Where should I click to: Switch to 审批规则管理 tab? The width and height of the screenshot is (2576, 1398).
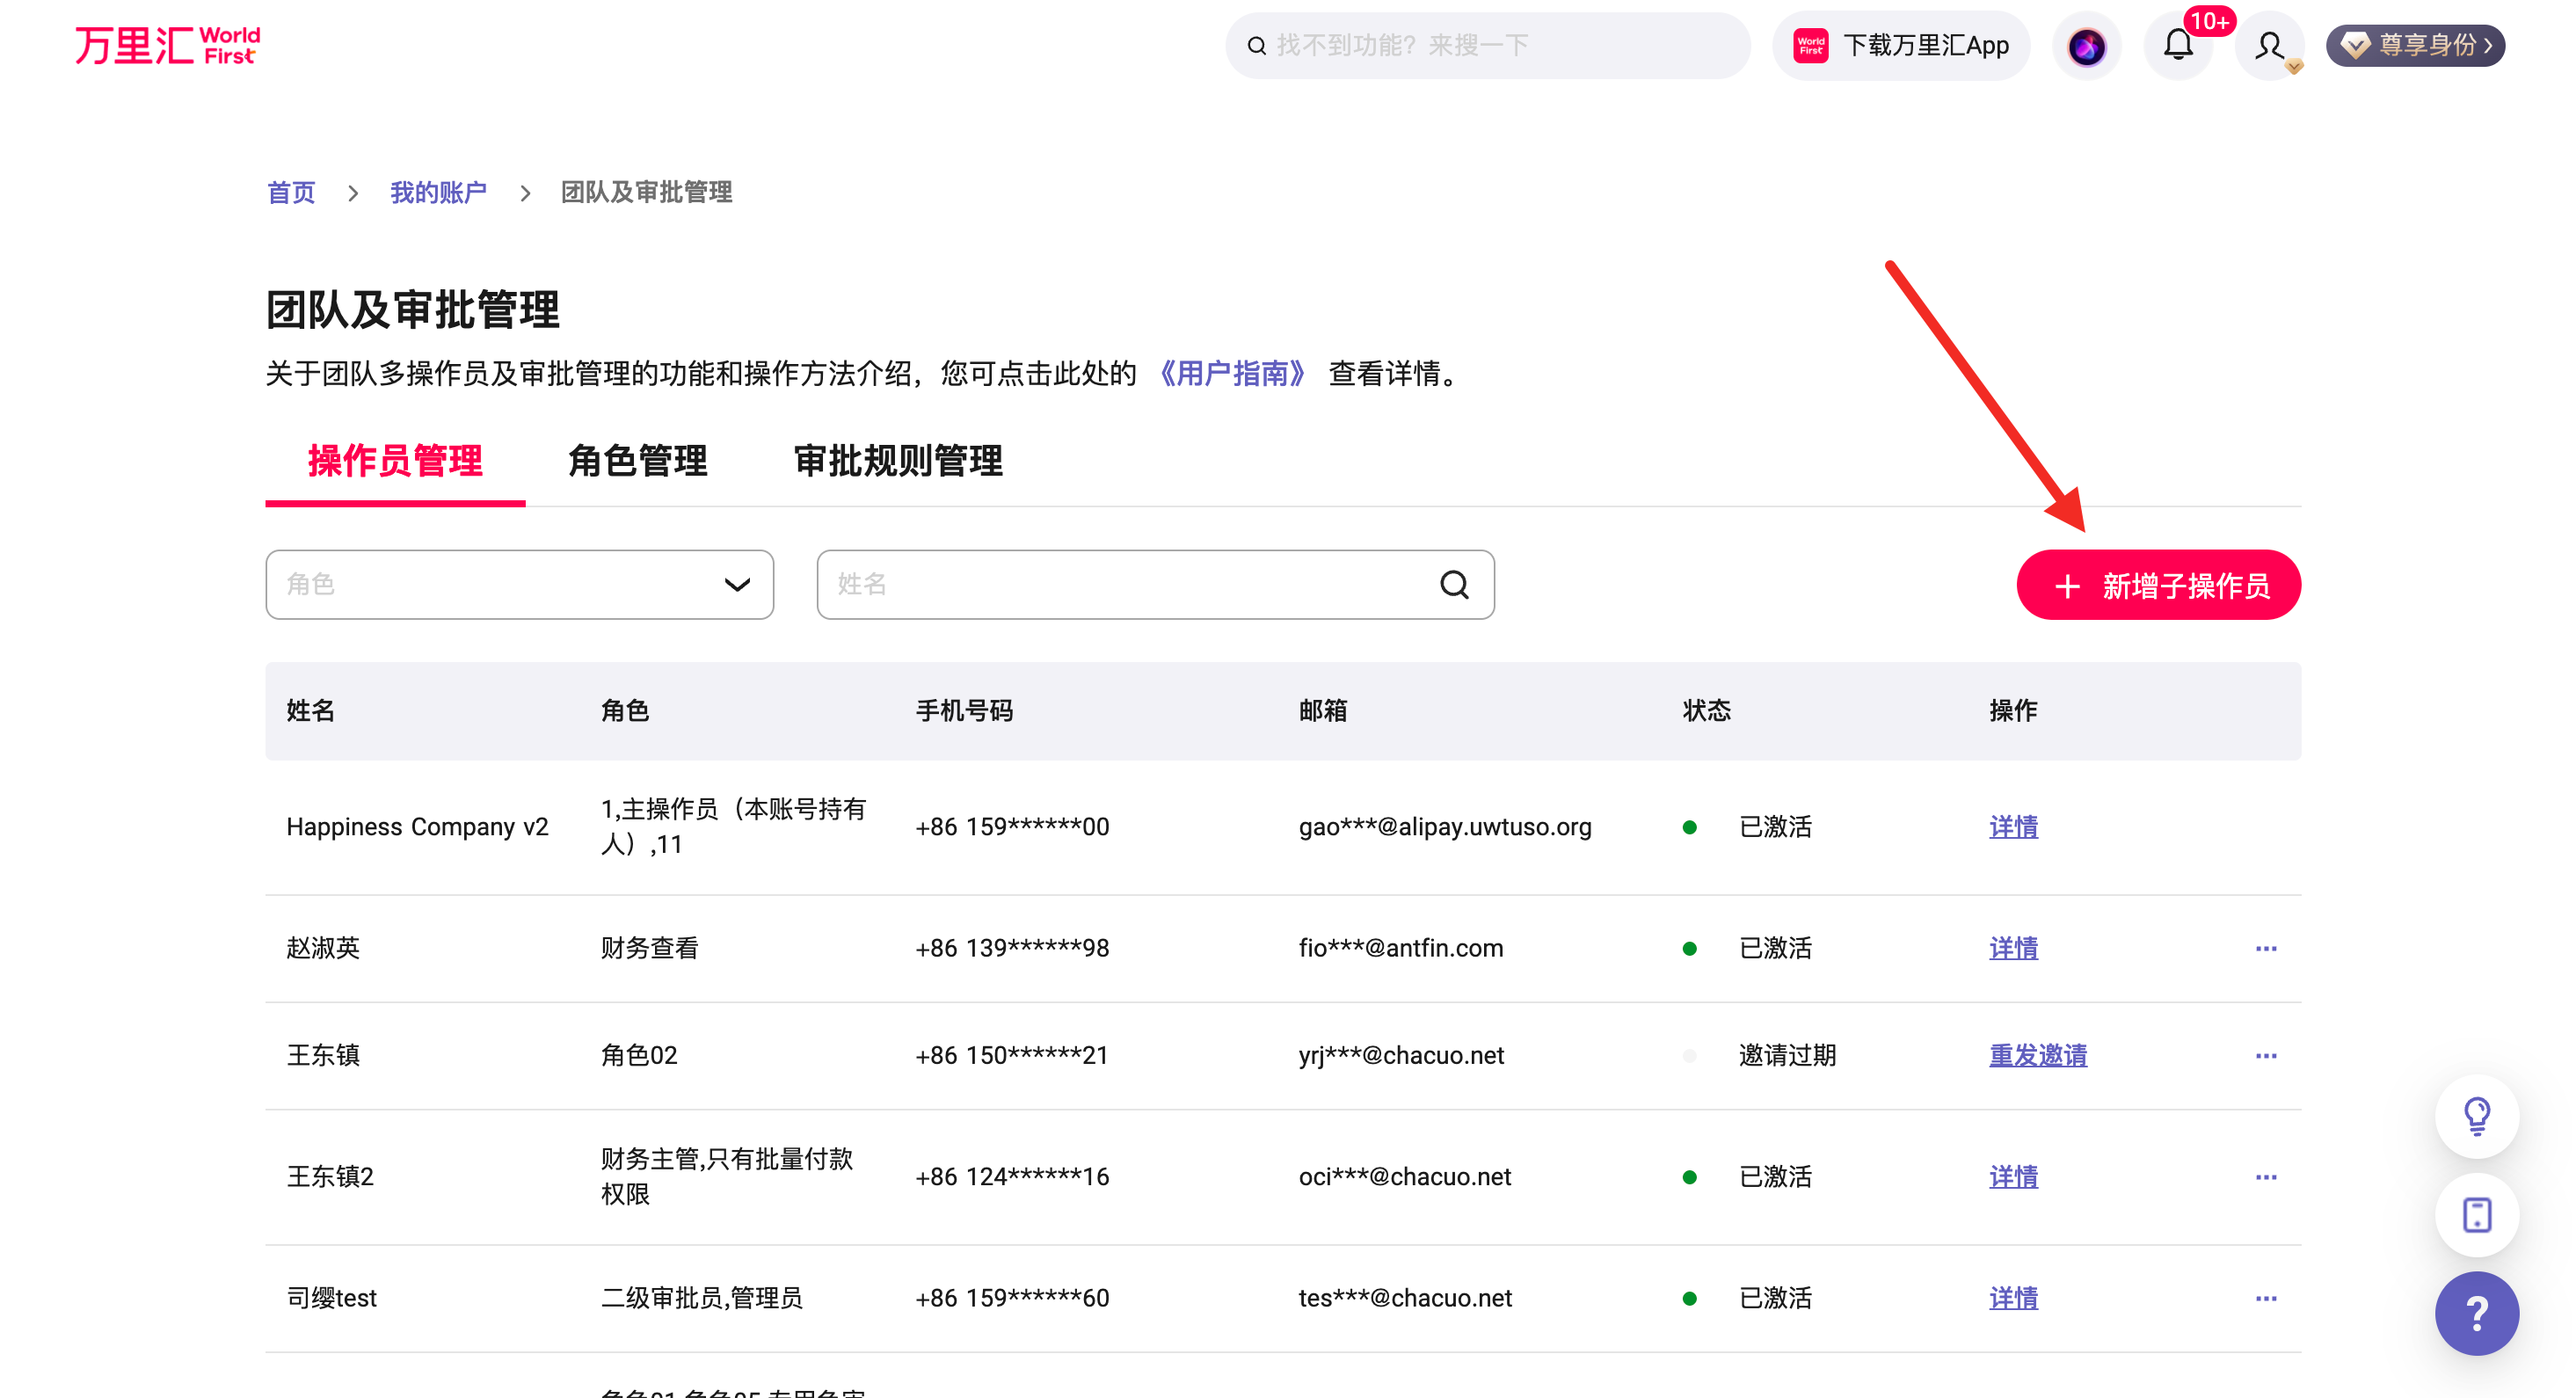click(897, 461)
